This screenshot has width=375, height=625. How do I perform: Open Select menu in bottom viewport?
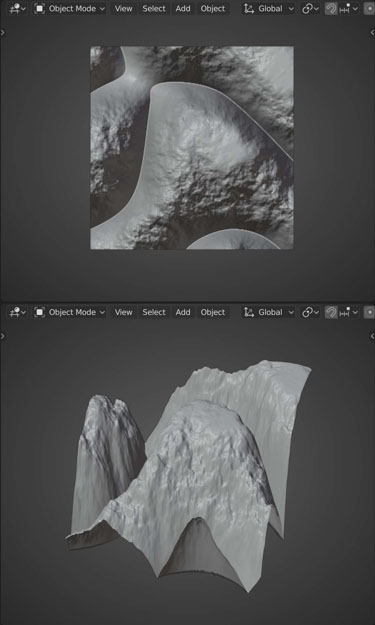coord(154,312)
